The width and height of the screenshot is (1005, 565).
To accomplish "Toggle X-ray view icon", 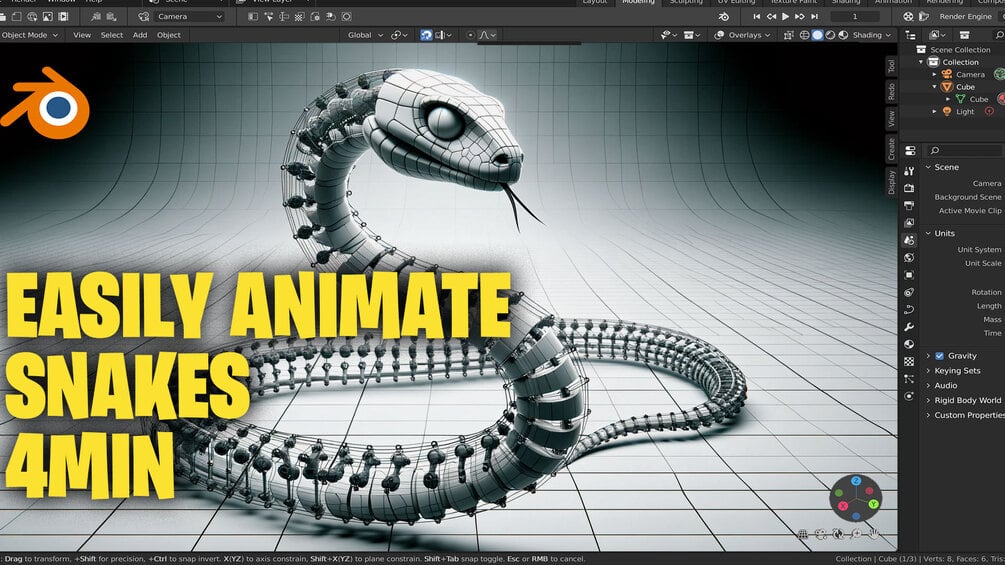I will [788, 35].
